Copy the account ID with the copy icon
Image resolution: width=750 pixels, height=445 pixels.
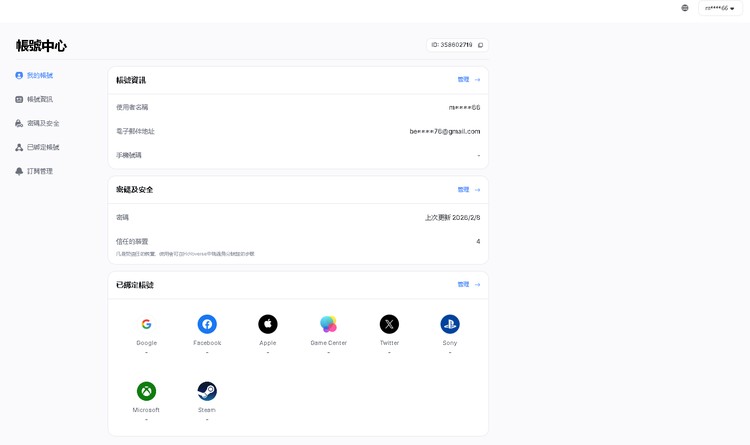481,45
